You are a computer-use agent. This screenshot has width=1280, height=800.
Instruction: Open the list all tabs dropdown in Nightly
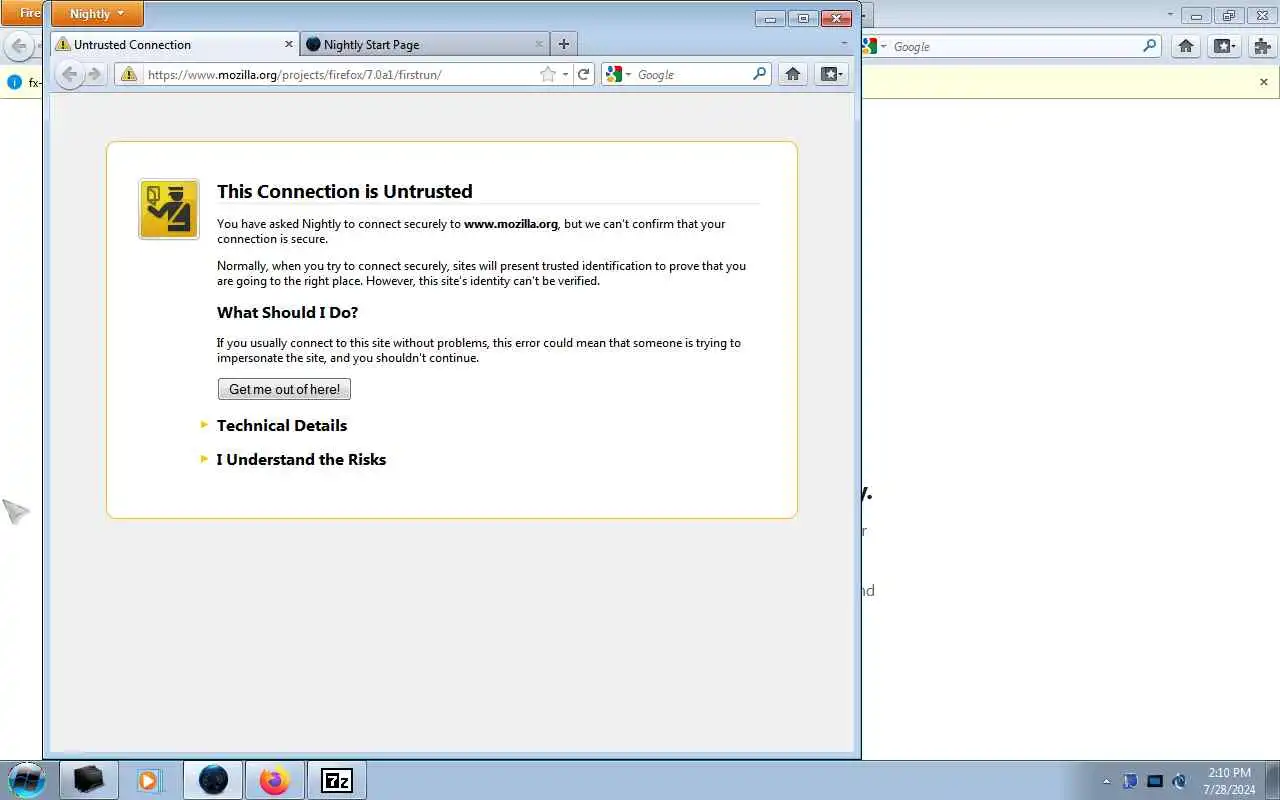click(844, 44)
